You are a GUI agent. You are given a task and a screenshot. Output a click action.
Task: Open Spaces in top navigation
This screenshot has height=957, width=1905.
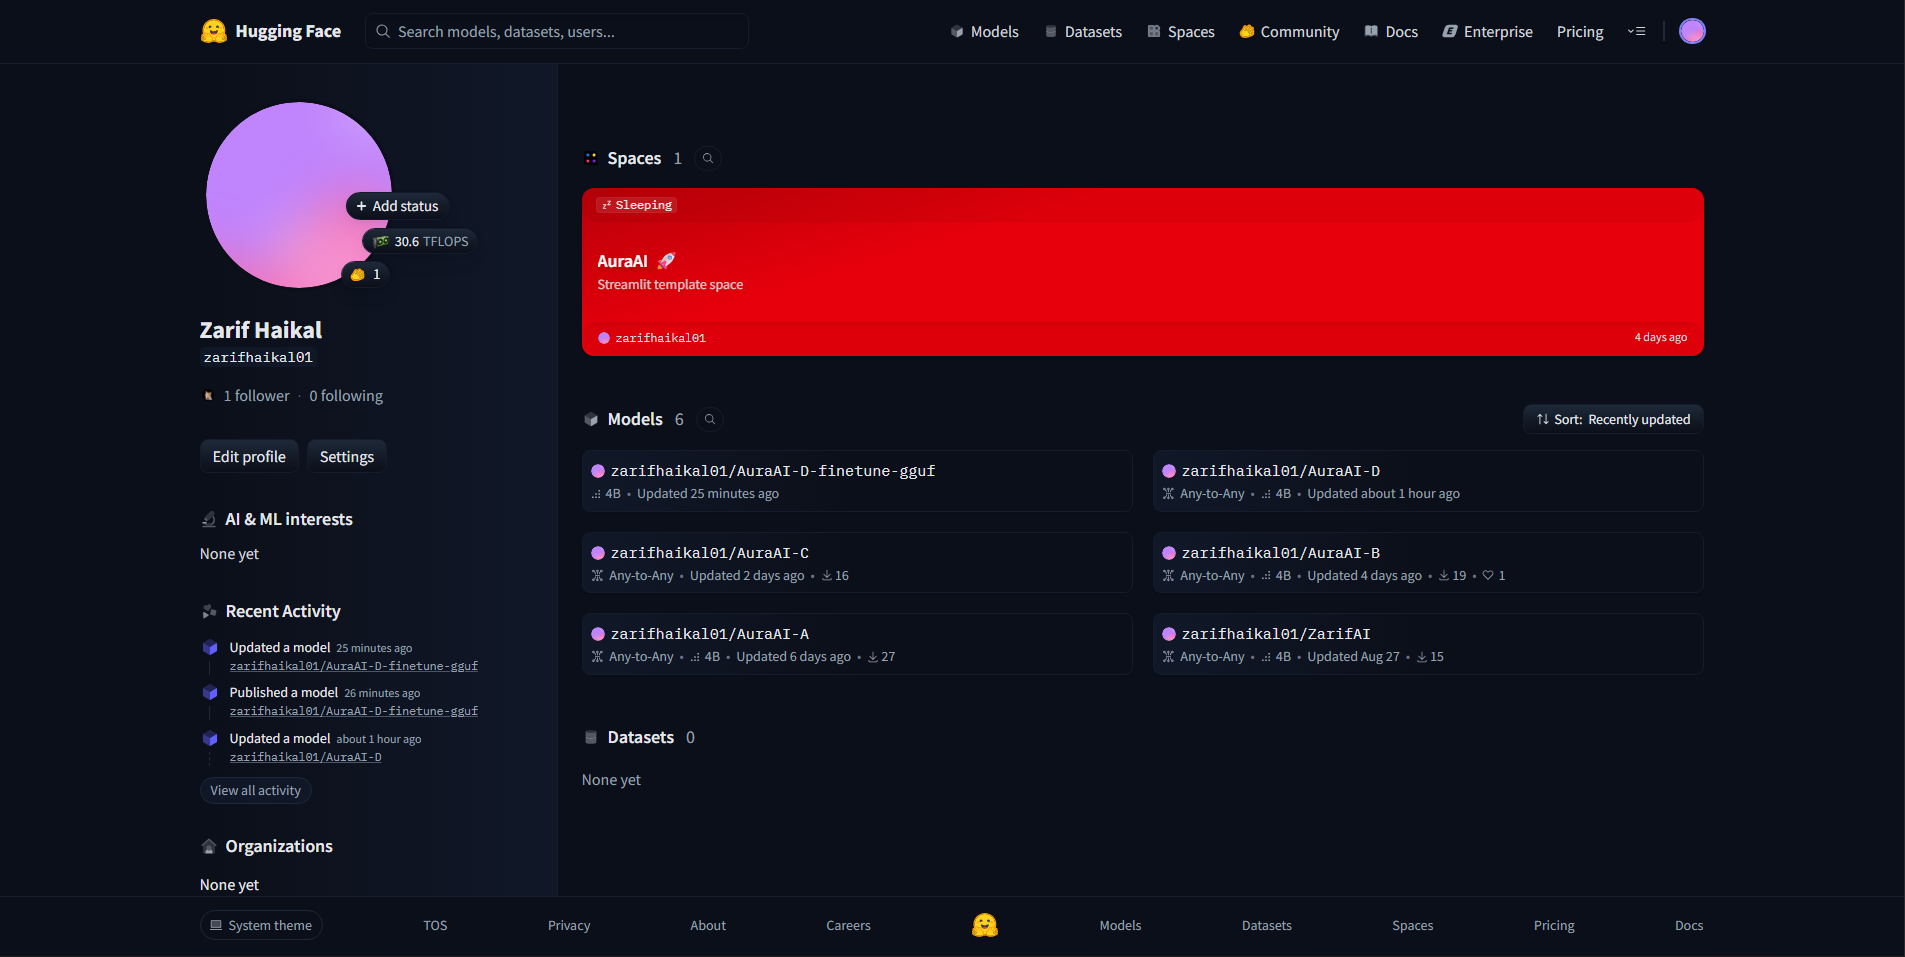1180,31
